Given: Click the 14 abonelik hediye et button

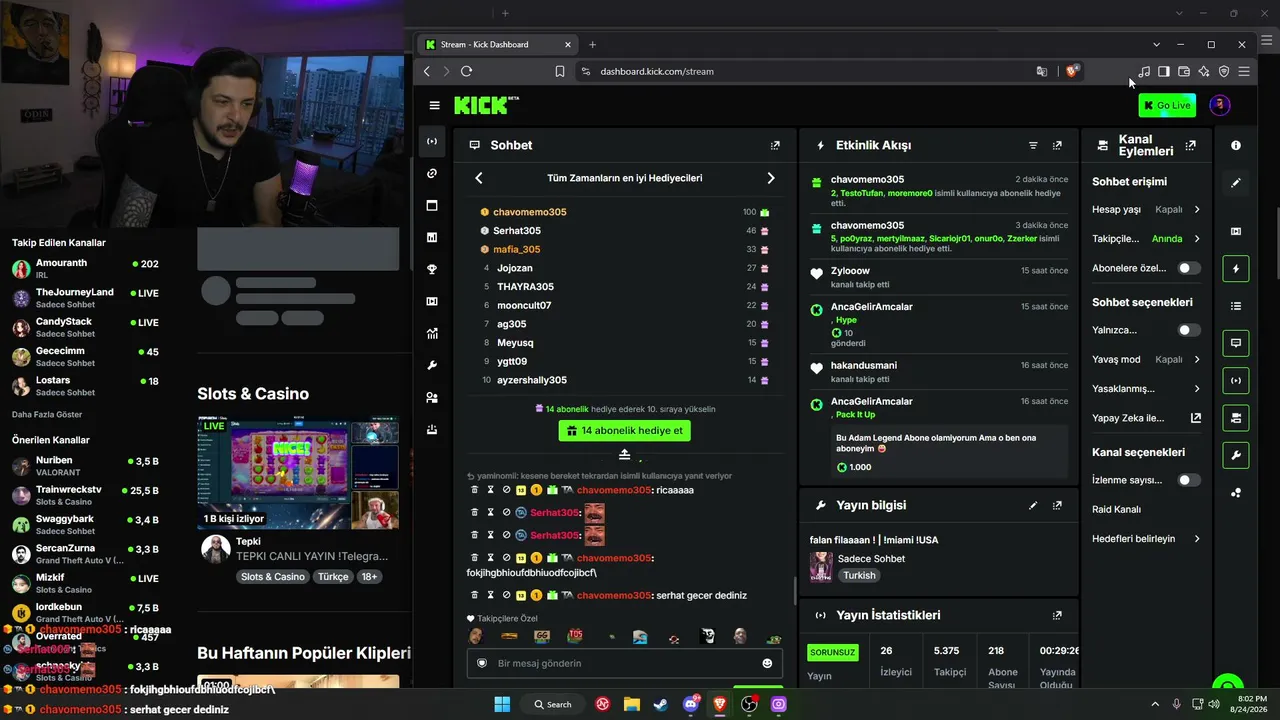Looking at the screenshot, I should [624, 431].
